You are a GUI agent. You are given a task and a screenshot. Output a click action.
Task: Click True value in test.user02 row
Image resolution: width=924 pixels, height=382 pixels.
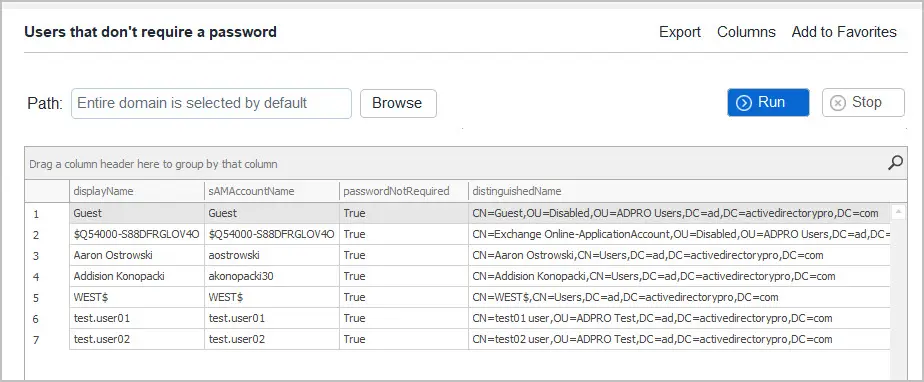[x=404, y=340]
